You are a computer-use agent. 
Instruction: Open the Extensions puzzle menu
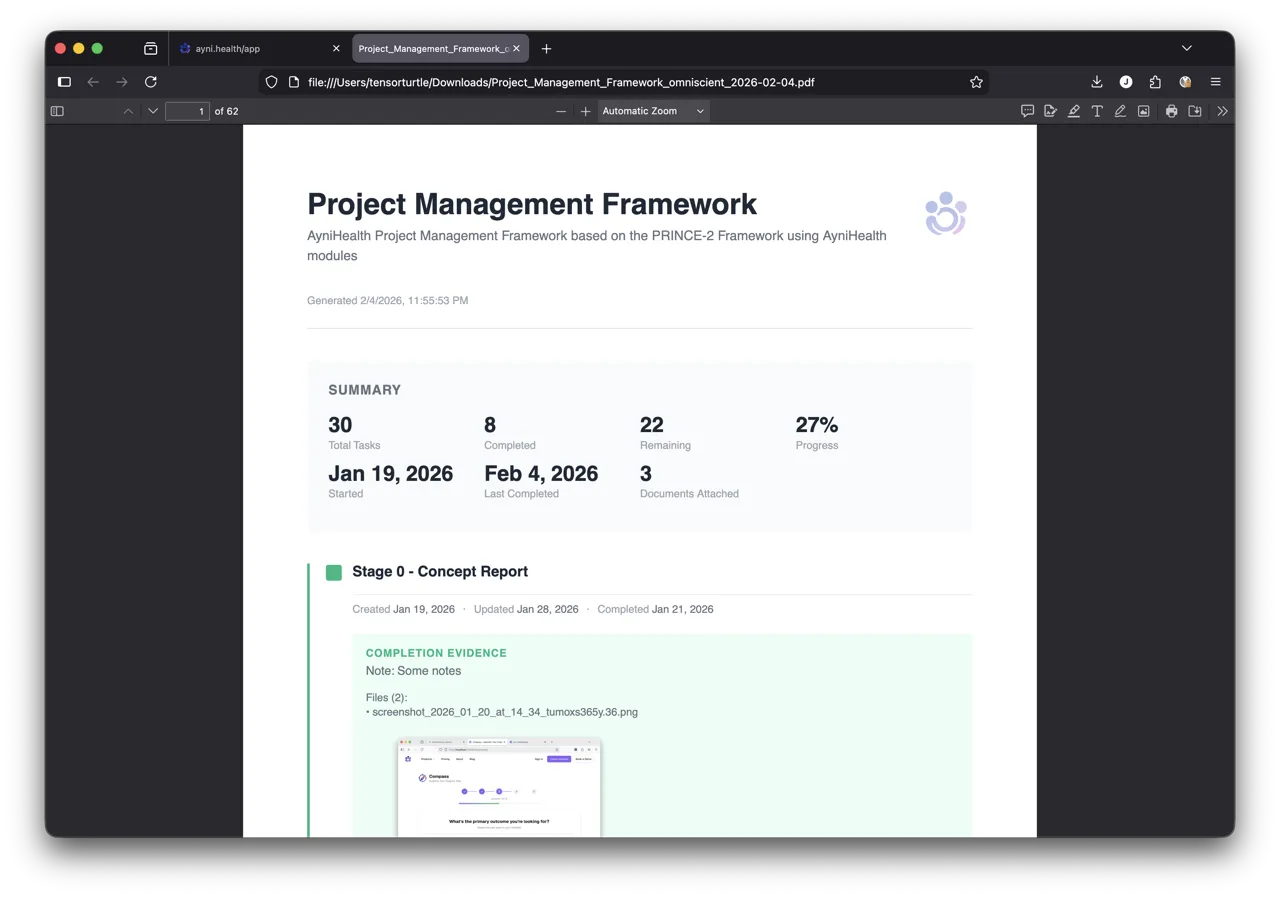tap(1155, 82)
